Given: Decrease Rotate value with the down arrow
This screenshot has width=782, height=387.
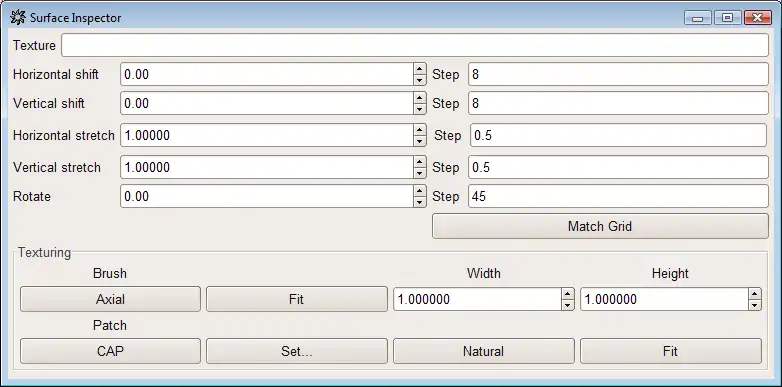Looking at the screenshot, I should (x=419, y=201).
